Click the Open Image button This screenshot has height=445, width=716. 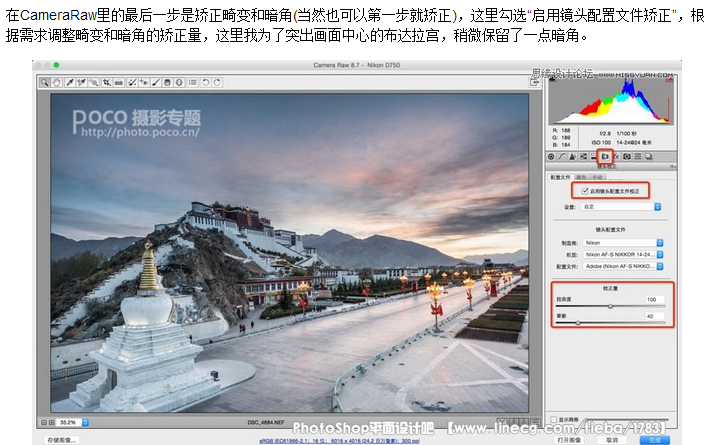click(x=569, y=440)
